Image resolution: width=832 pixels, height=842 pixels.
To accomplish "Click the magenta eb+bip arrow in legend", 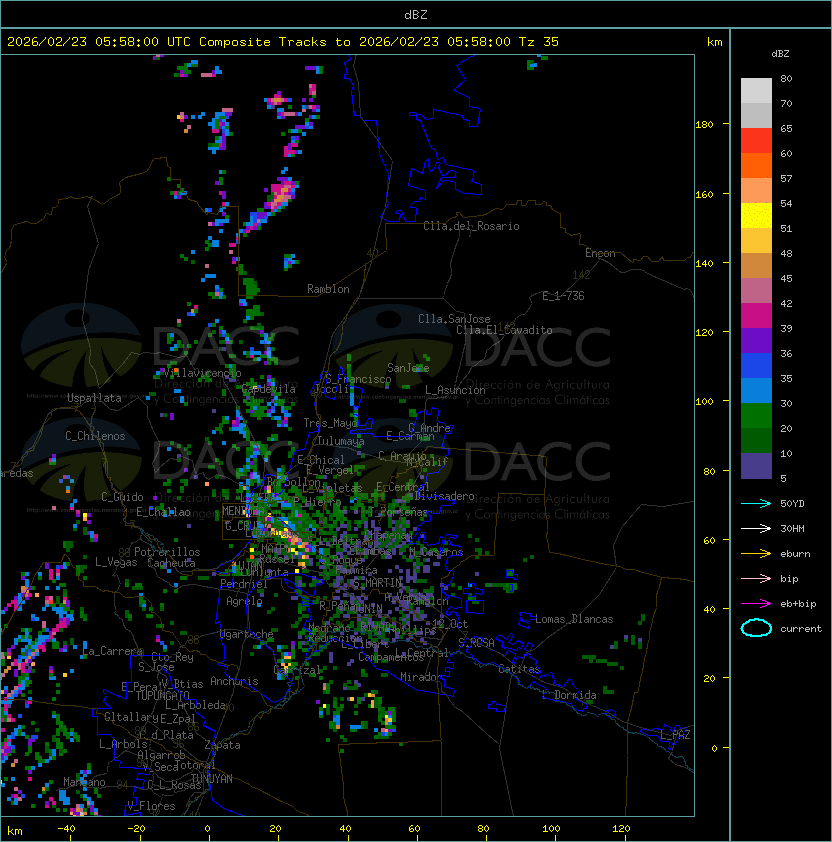I will click(756, 604).
